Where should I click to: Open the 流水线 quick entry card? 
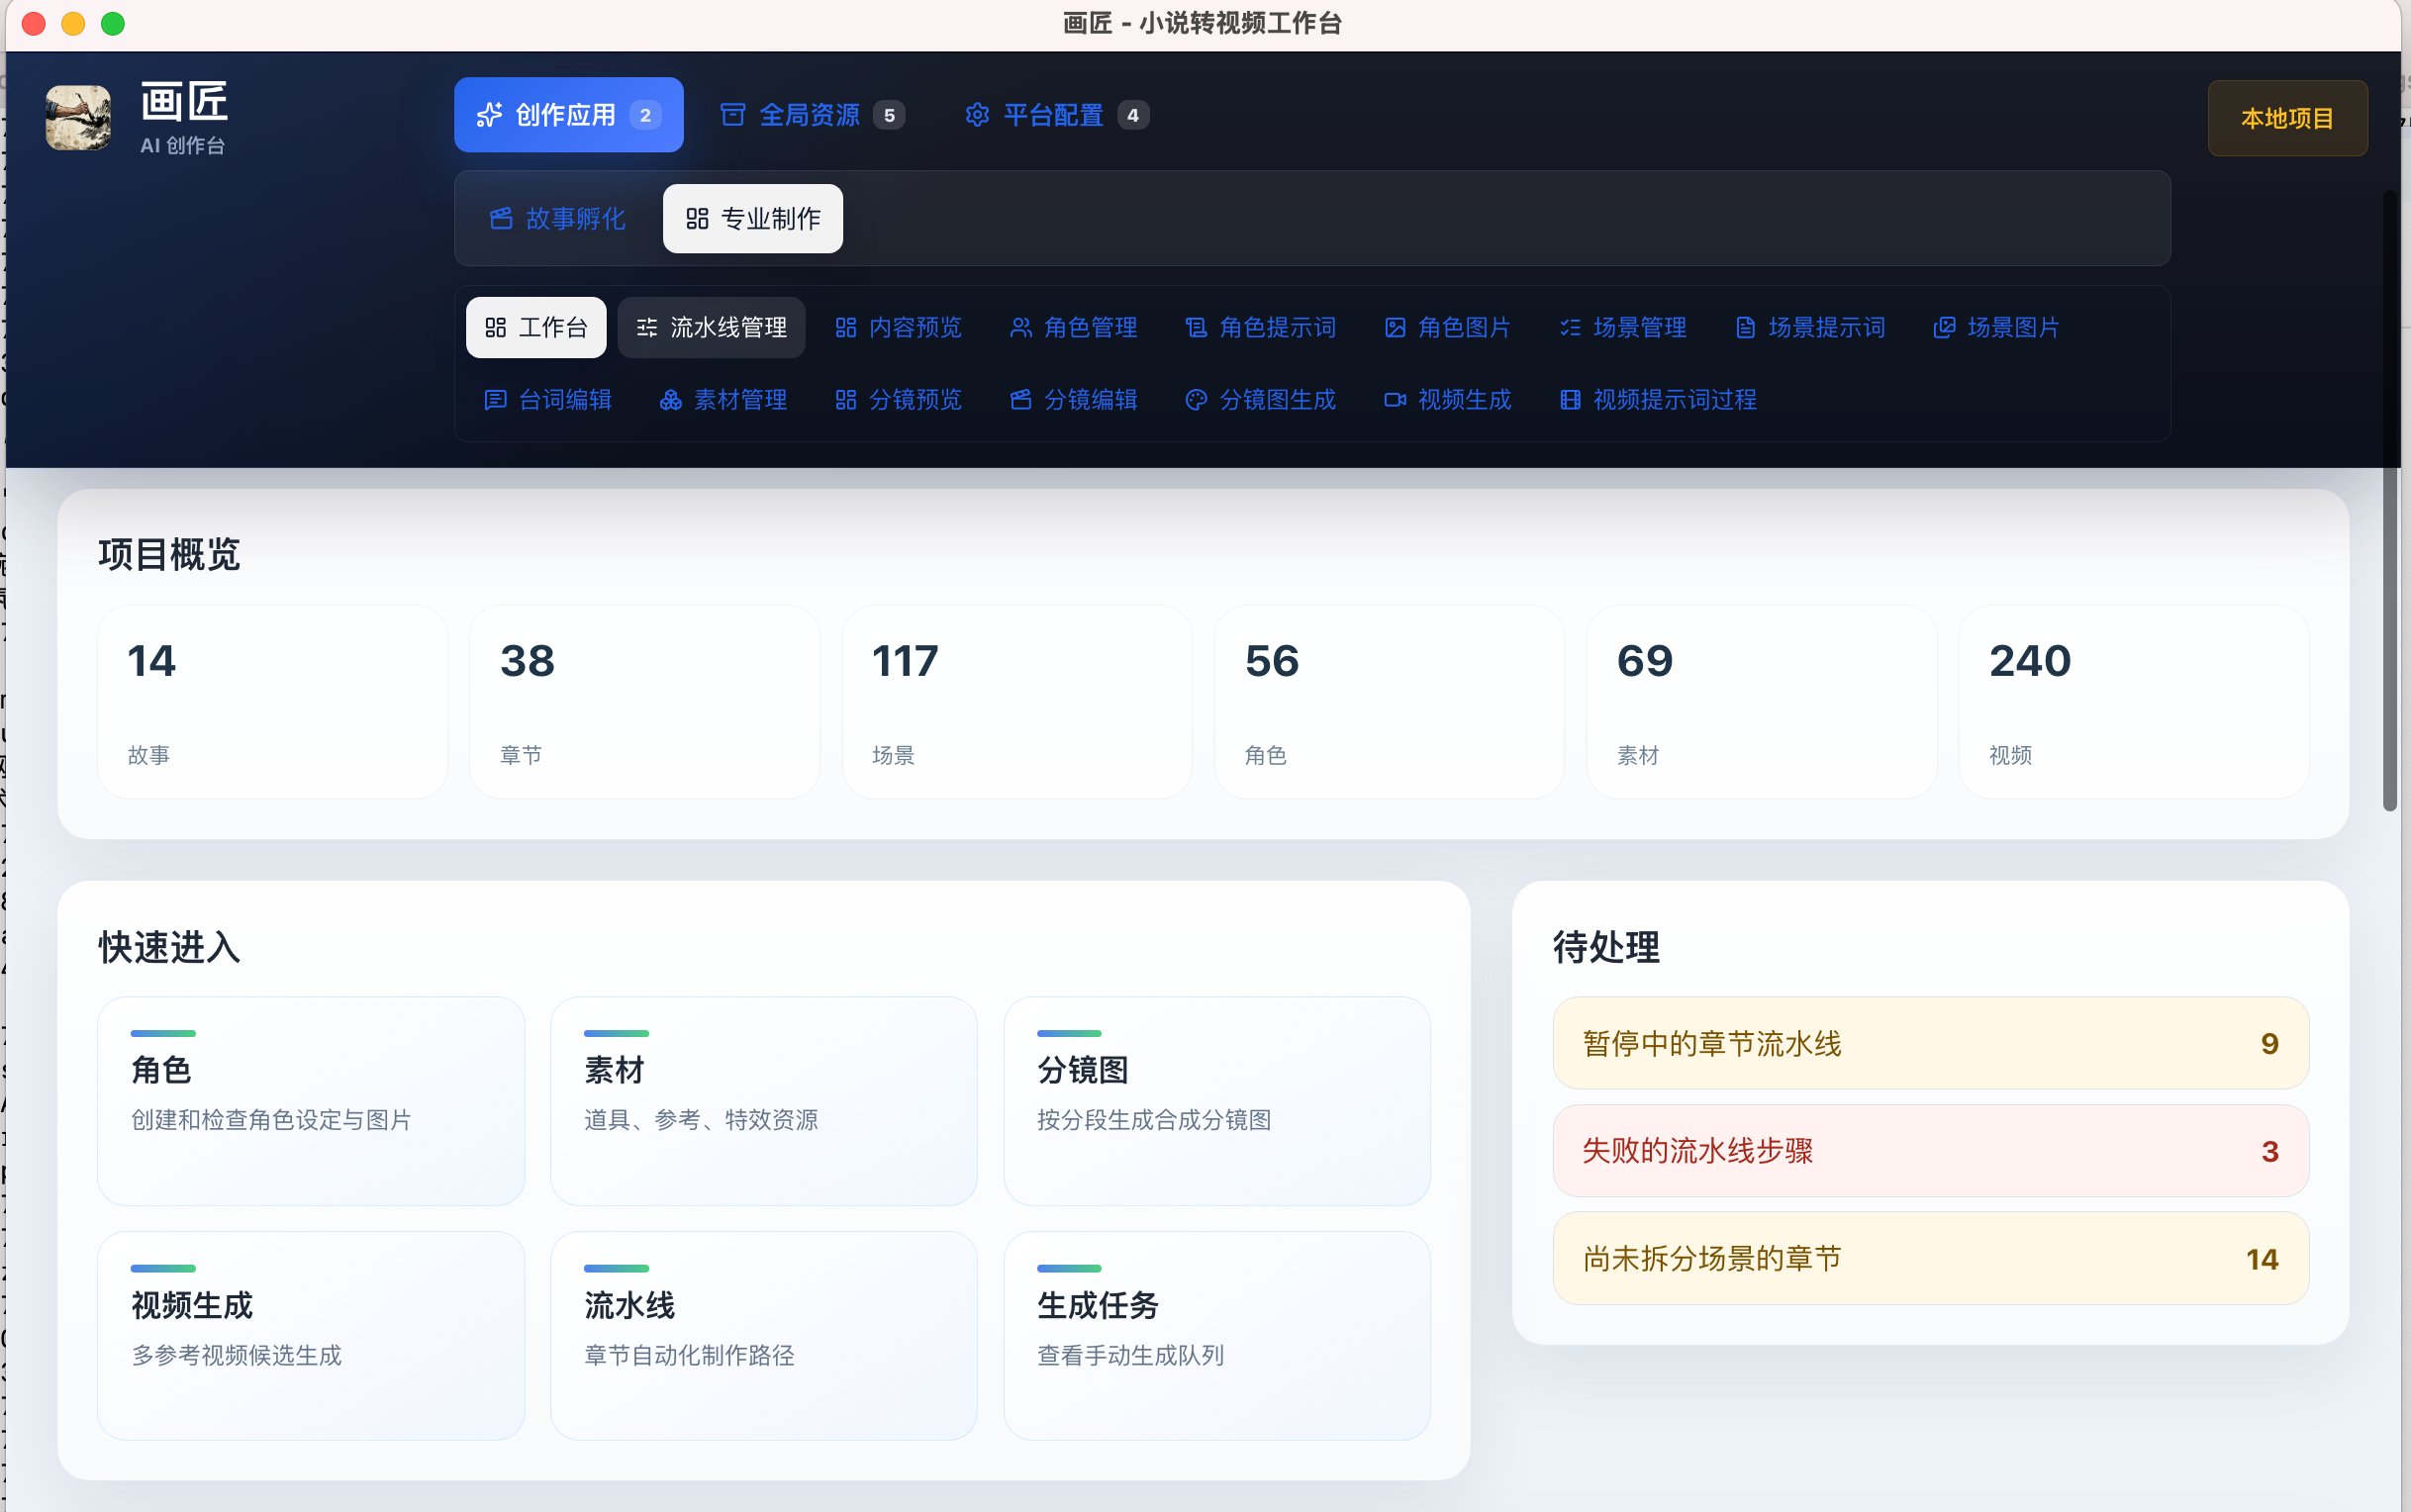[764, 1336]
